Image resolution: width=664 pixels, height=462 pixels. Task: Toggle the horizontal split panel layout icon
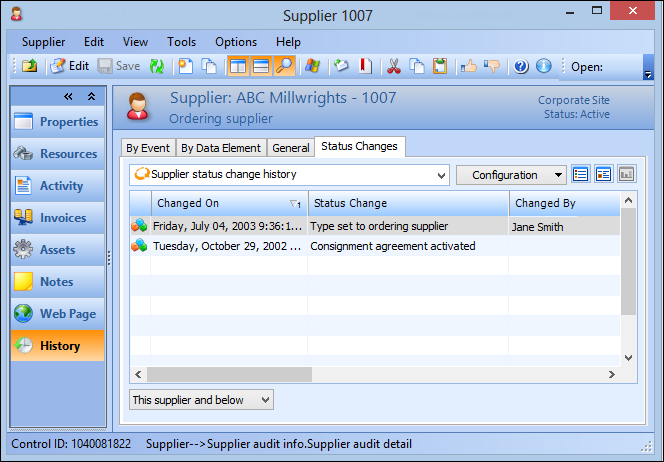pos(261,66)
